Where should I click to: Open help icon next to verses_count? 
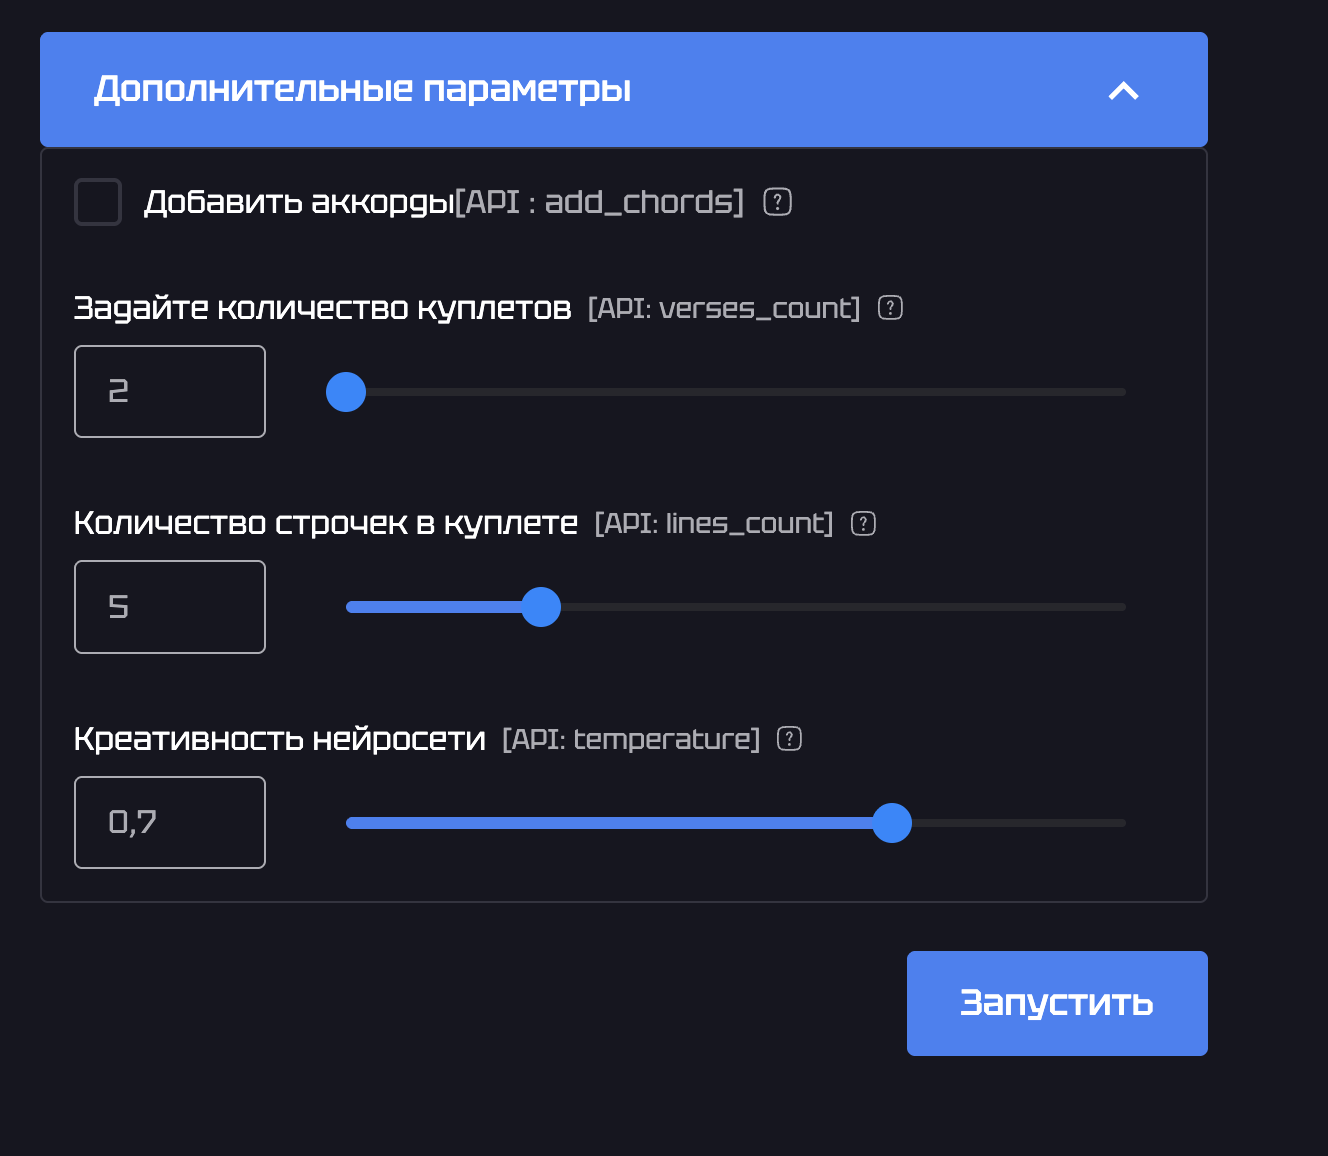coord(890,308)
